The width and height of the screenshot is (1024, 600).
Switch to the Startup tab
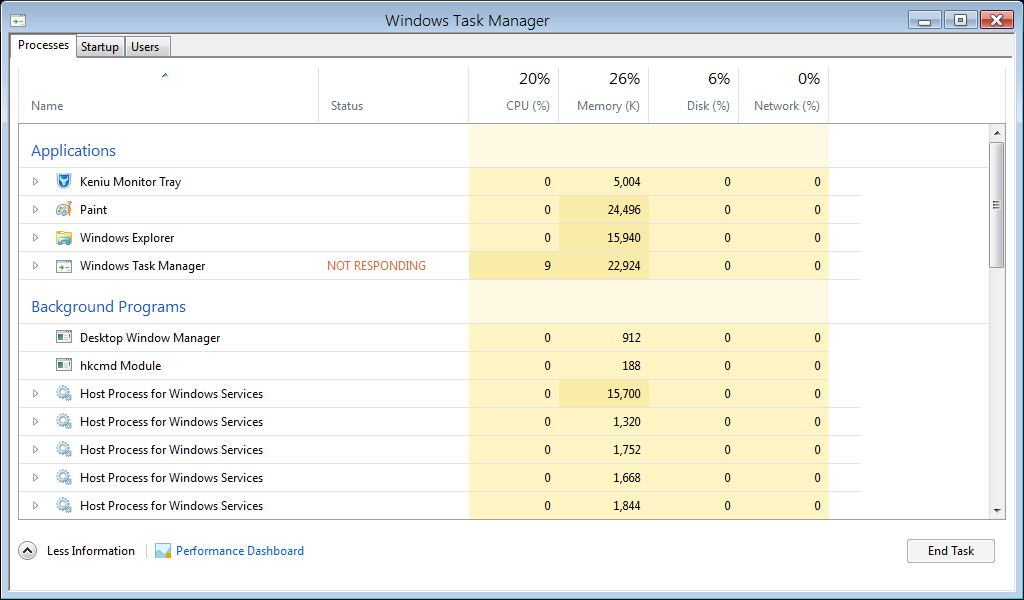pyautogui.click(x=100, y=47)
